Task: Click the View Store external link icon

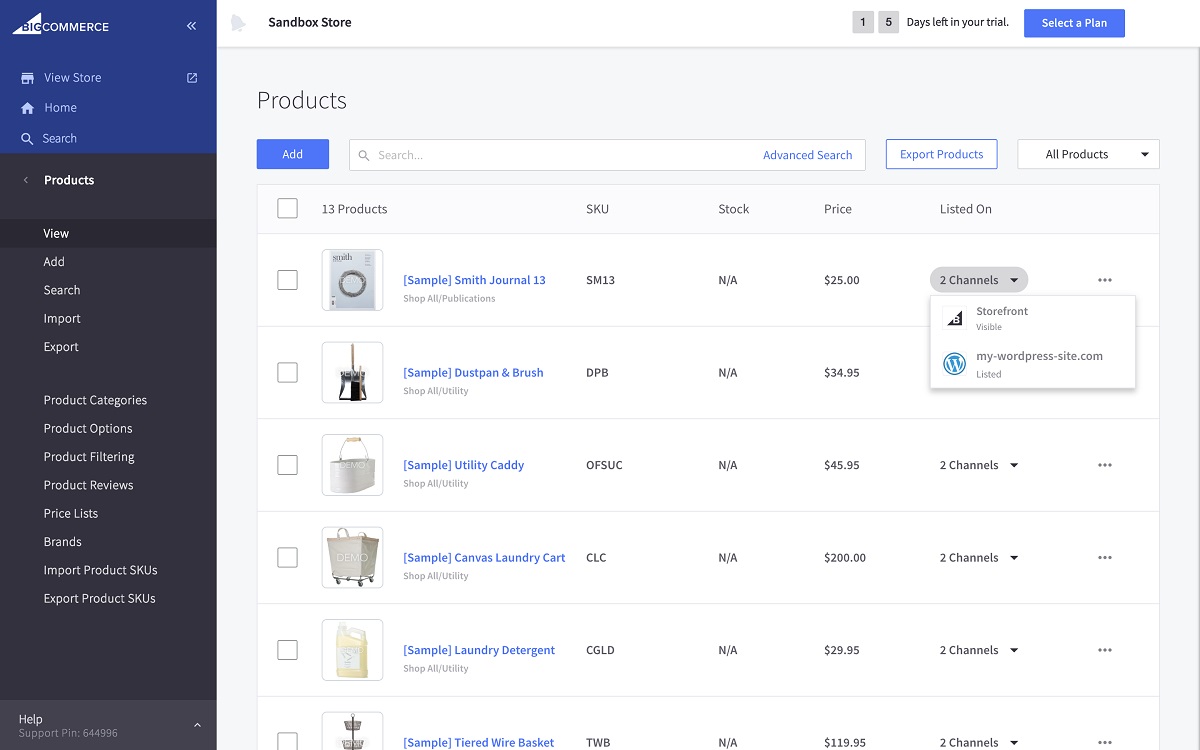Action: coord(192,78)
